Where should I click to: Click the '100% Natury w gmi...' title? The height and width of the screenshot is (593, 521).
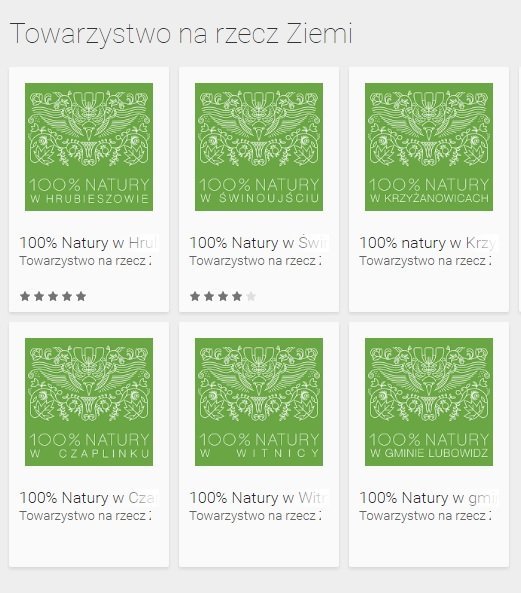point(428,497)
